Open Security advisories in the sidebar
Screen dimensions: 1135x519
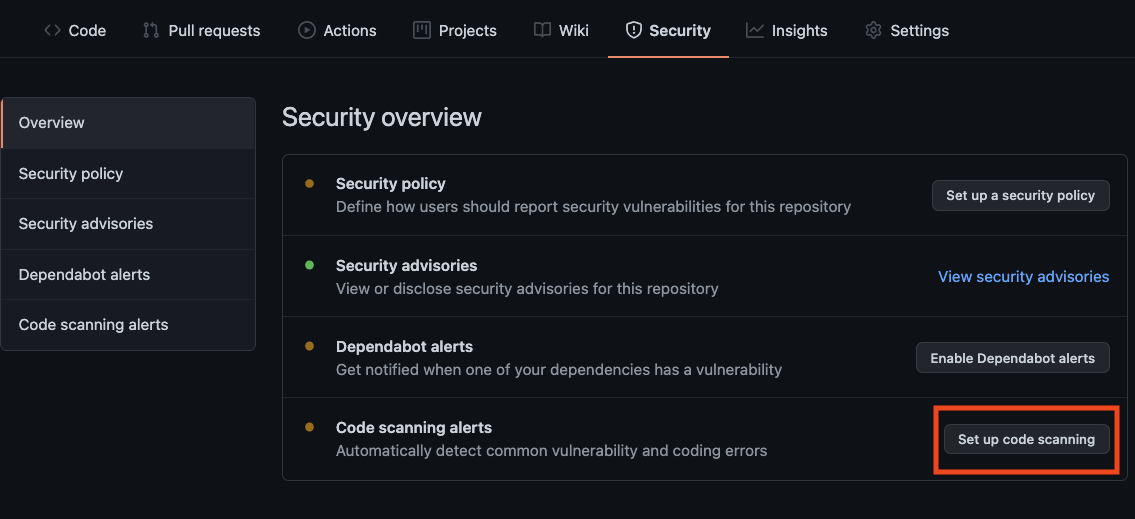pos(128,224)
